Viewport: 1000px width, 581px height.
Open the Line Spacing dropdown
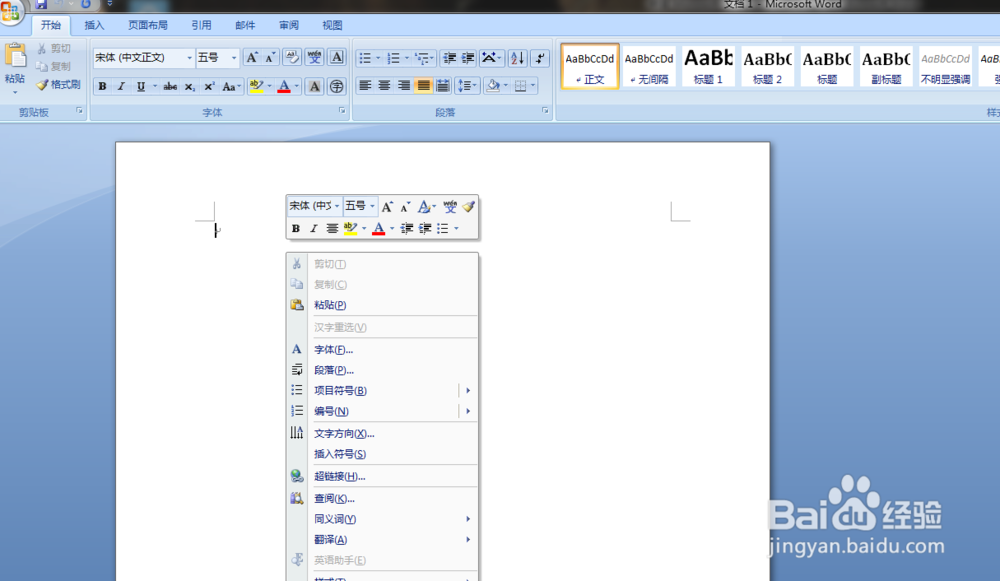(467, 85)
